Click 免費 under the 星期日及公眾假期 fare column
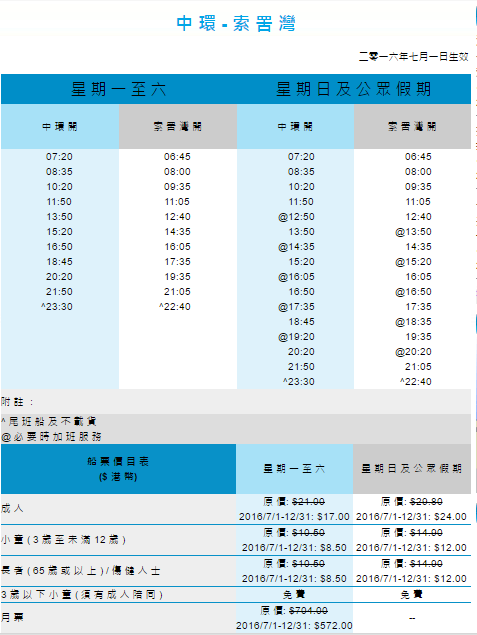 click(x=412, y=595)
